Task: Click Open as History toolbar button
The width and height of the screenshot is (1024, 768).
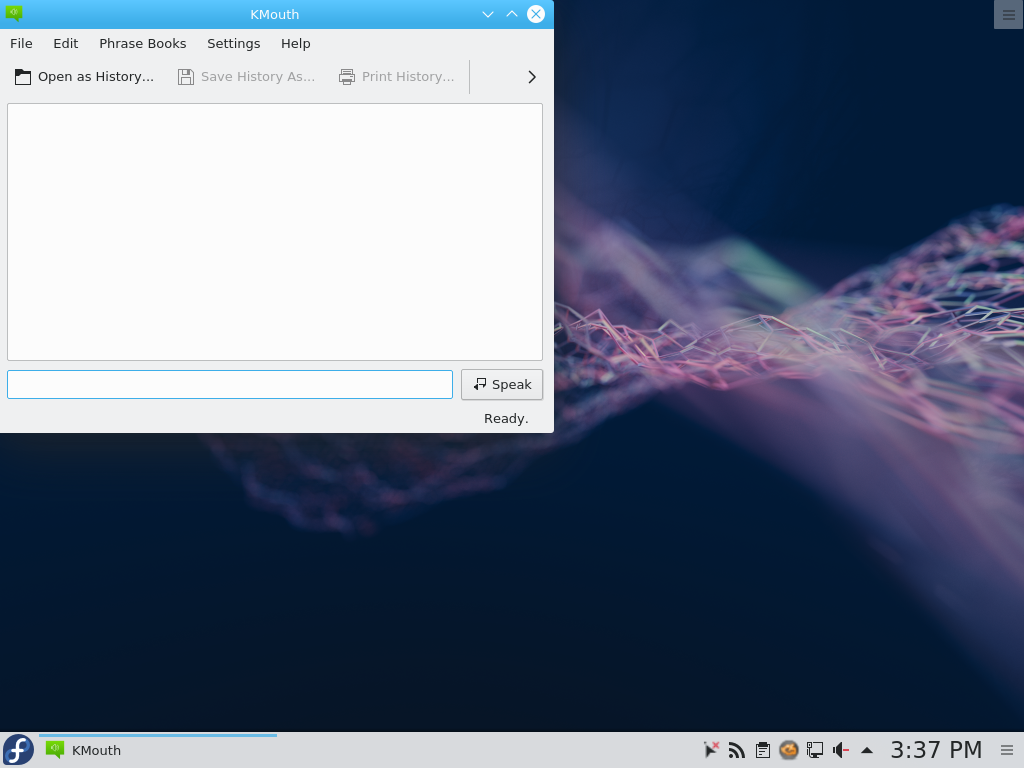Action: (x=84, y=77)
